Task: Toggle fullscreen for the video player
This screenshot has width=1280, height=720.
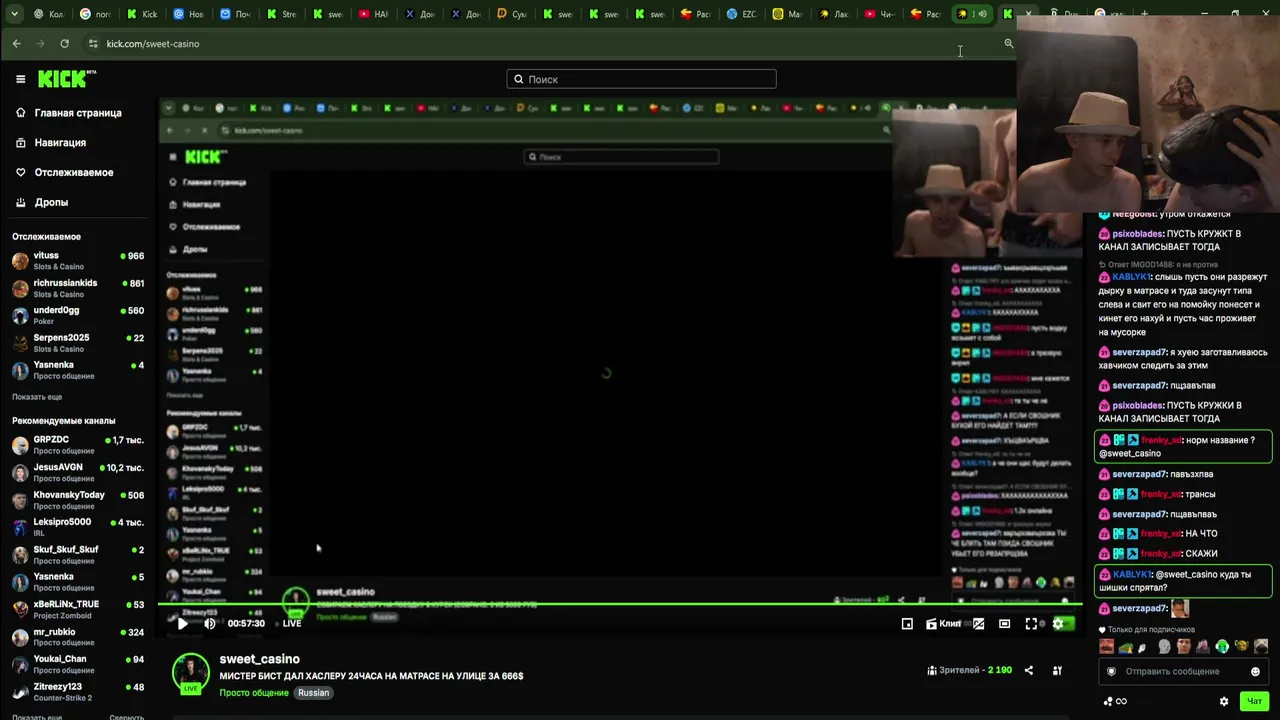Action: tap(1031, 623)
